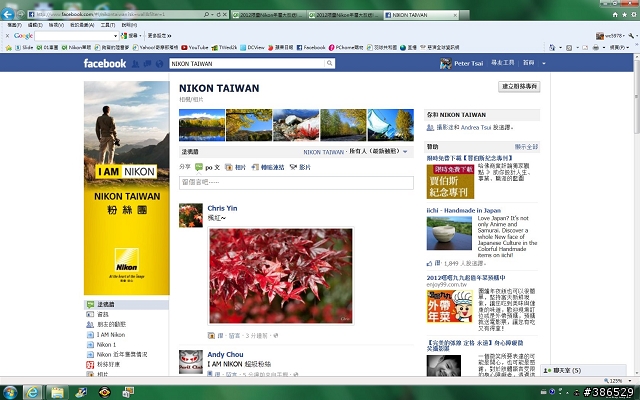640x400 pixels.
Task: Click the Andrea Tsui friend link
Action: point(476,127)
